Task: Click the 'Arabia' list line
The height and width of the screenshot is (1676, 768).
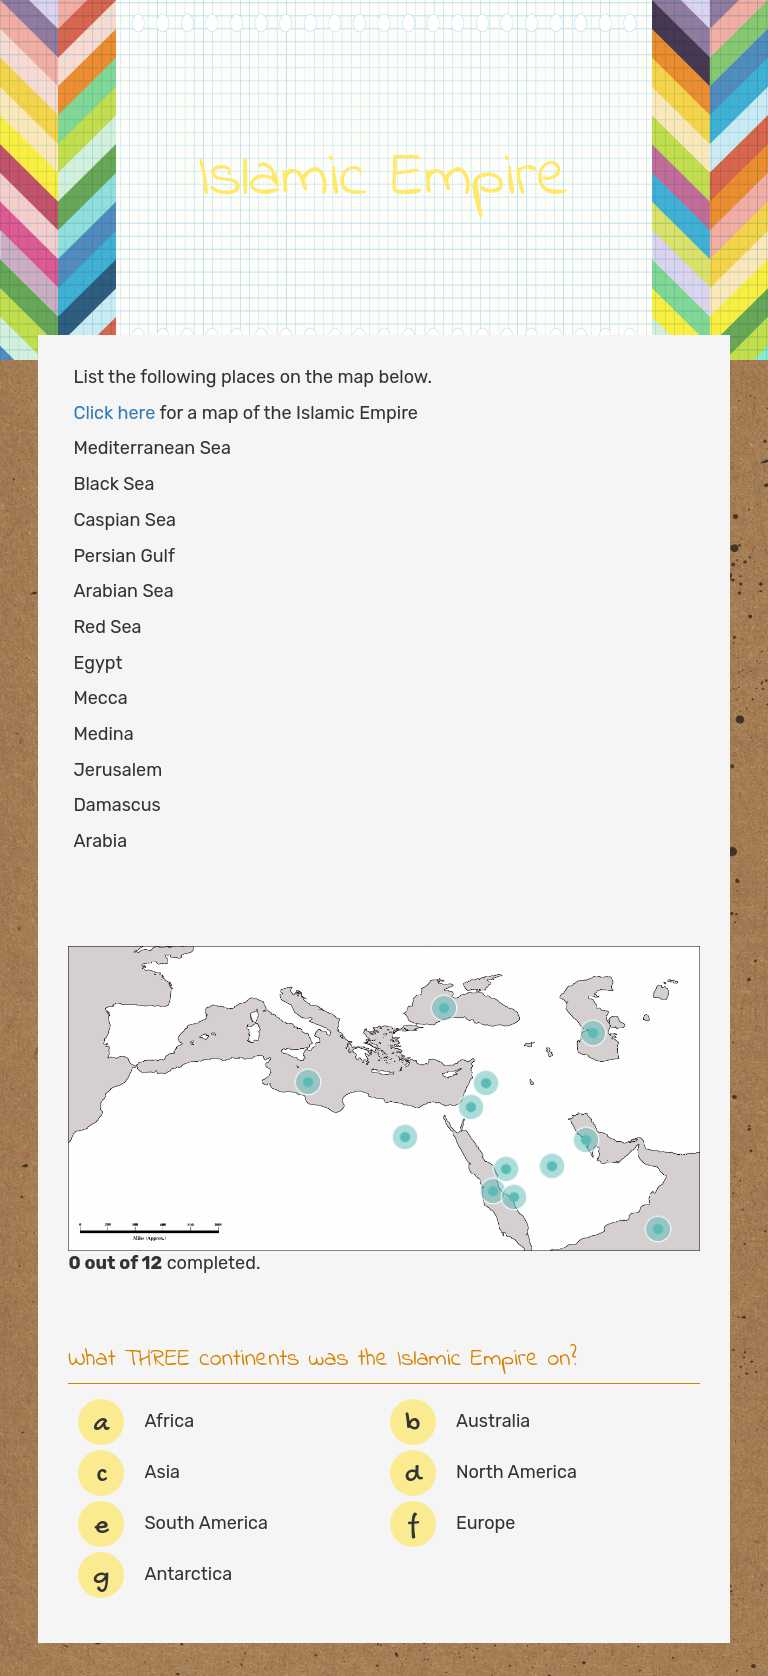Action: (100, 841)
